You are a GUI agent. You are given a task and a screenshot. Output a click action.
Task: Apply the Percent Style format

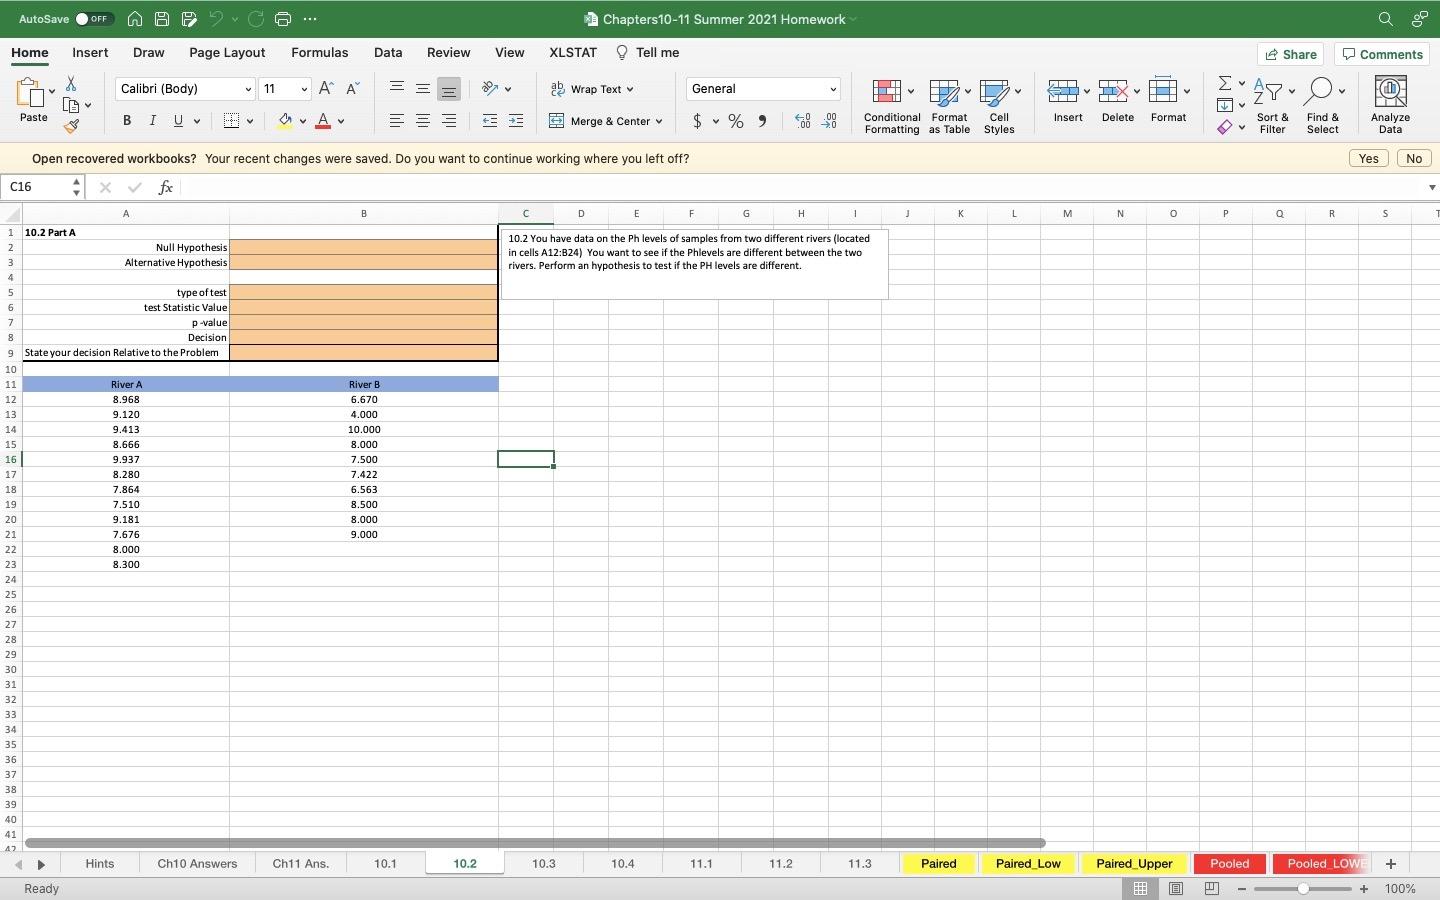[x=736, y=121]
